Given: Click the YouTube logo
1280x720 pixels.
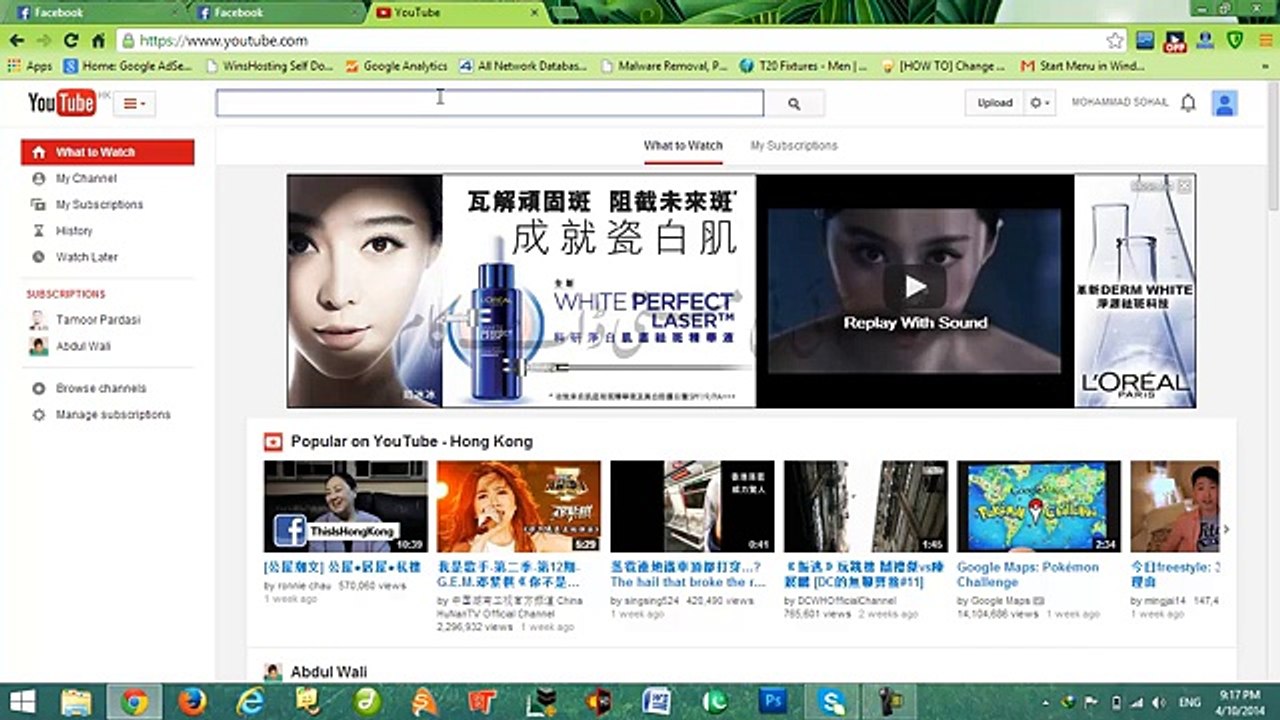Looking at the screenshot, I should coord(62,103).
